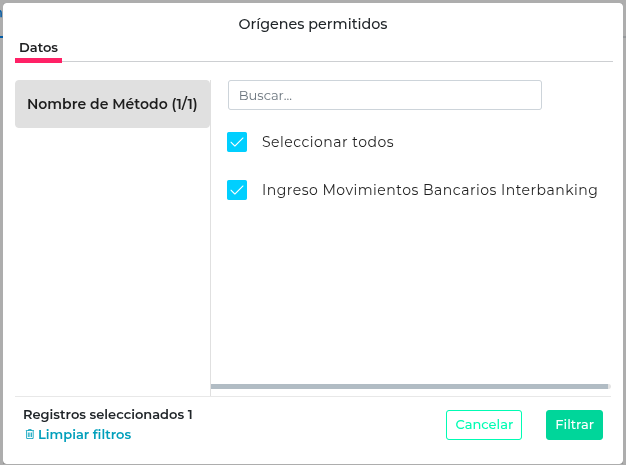Click the Ingreso Movimientos Bancarios Interbanking label
The height and width of the screenshot is (465, 626).
pyautogui.click(x=430, y=190)
